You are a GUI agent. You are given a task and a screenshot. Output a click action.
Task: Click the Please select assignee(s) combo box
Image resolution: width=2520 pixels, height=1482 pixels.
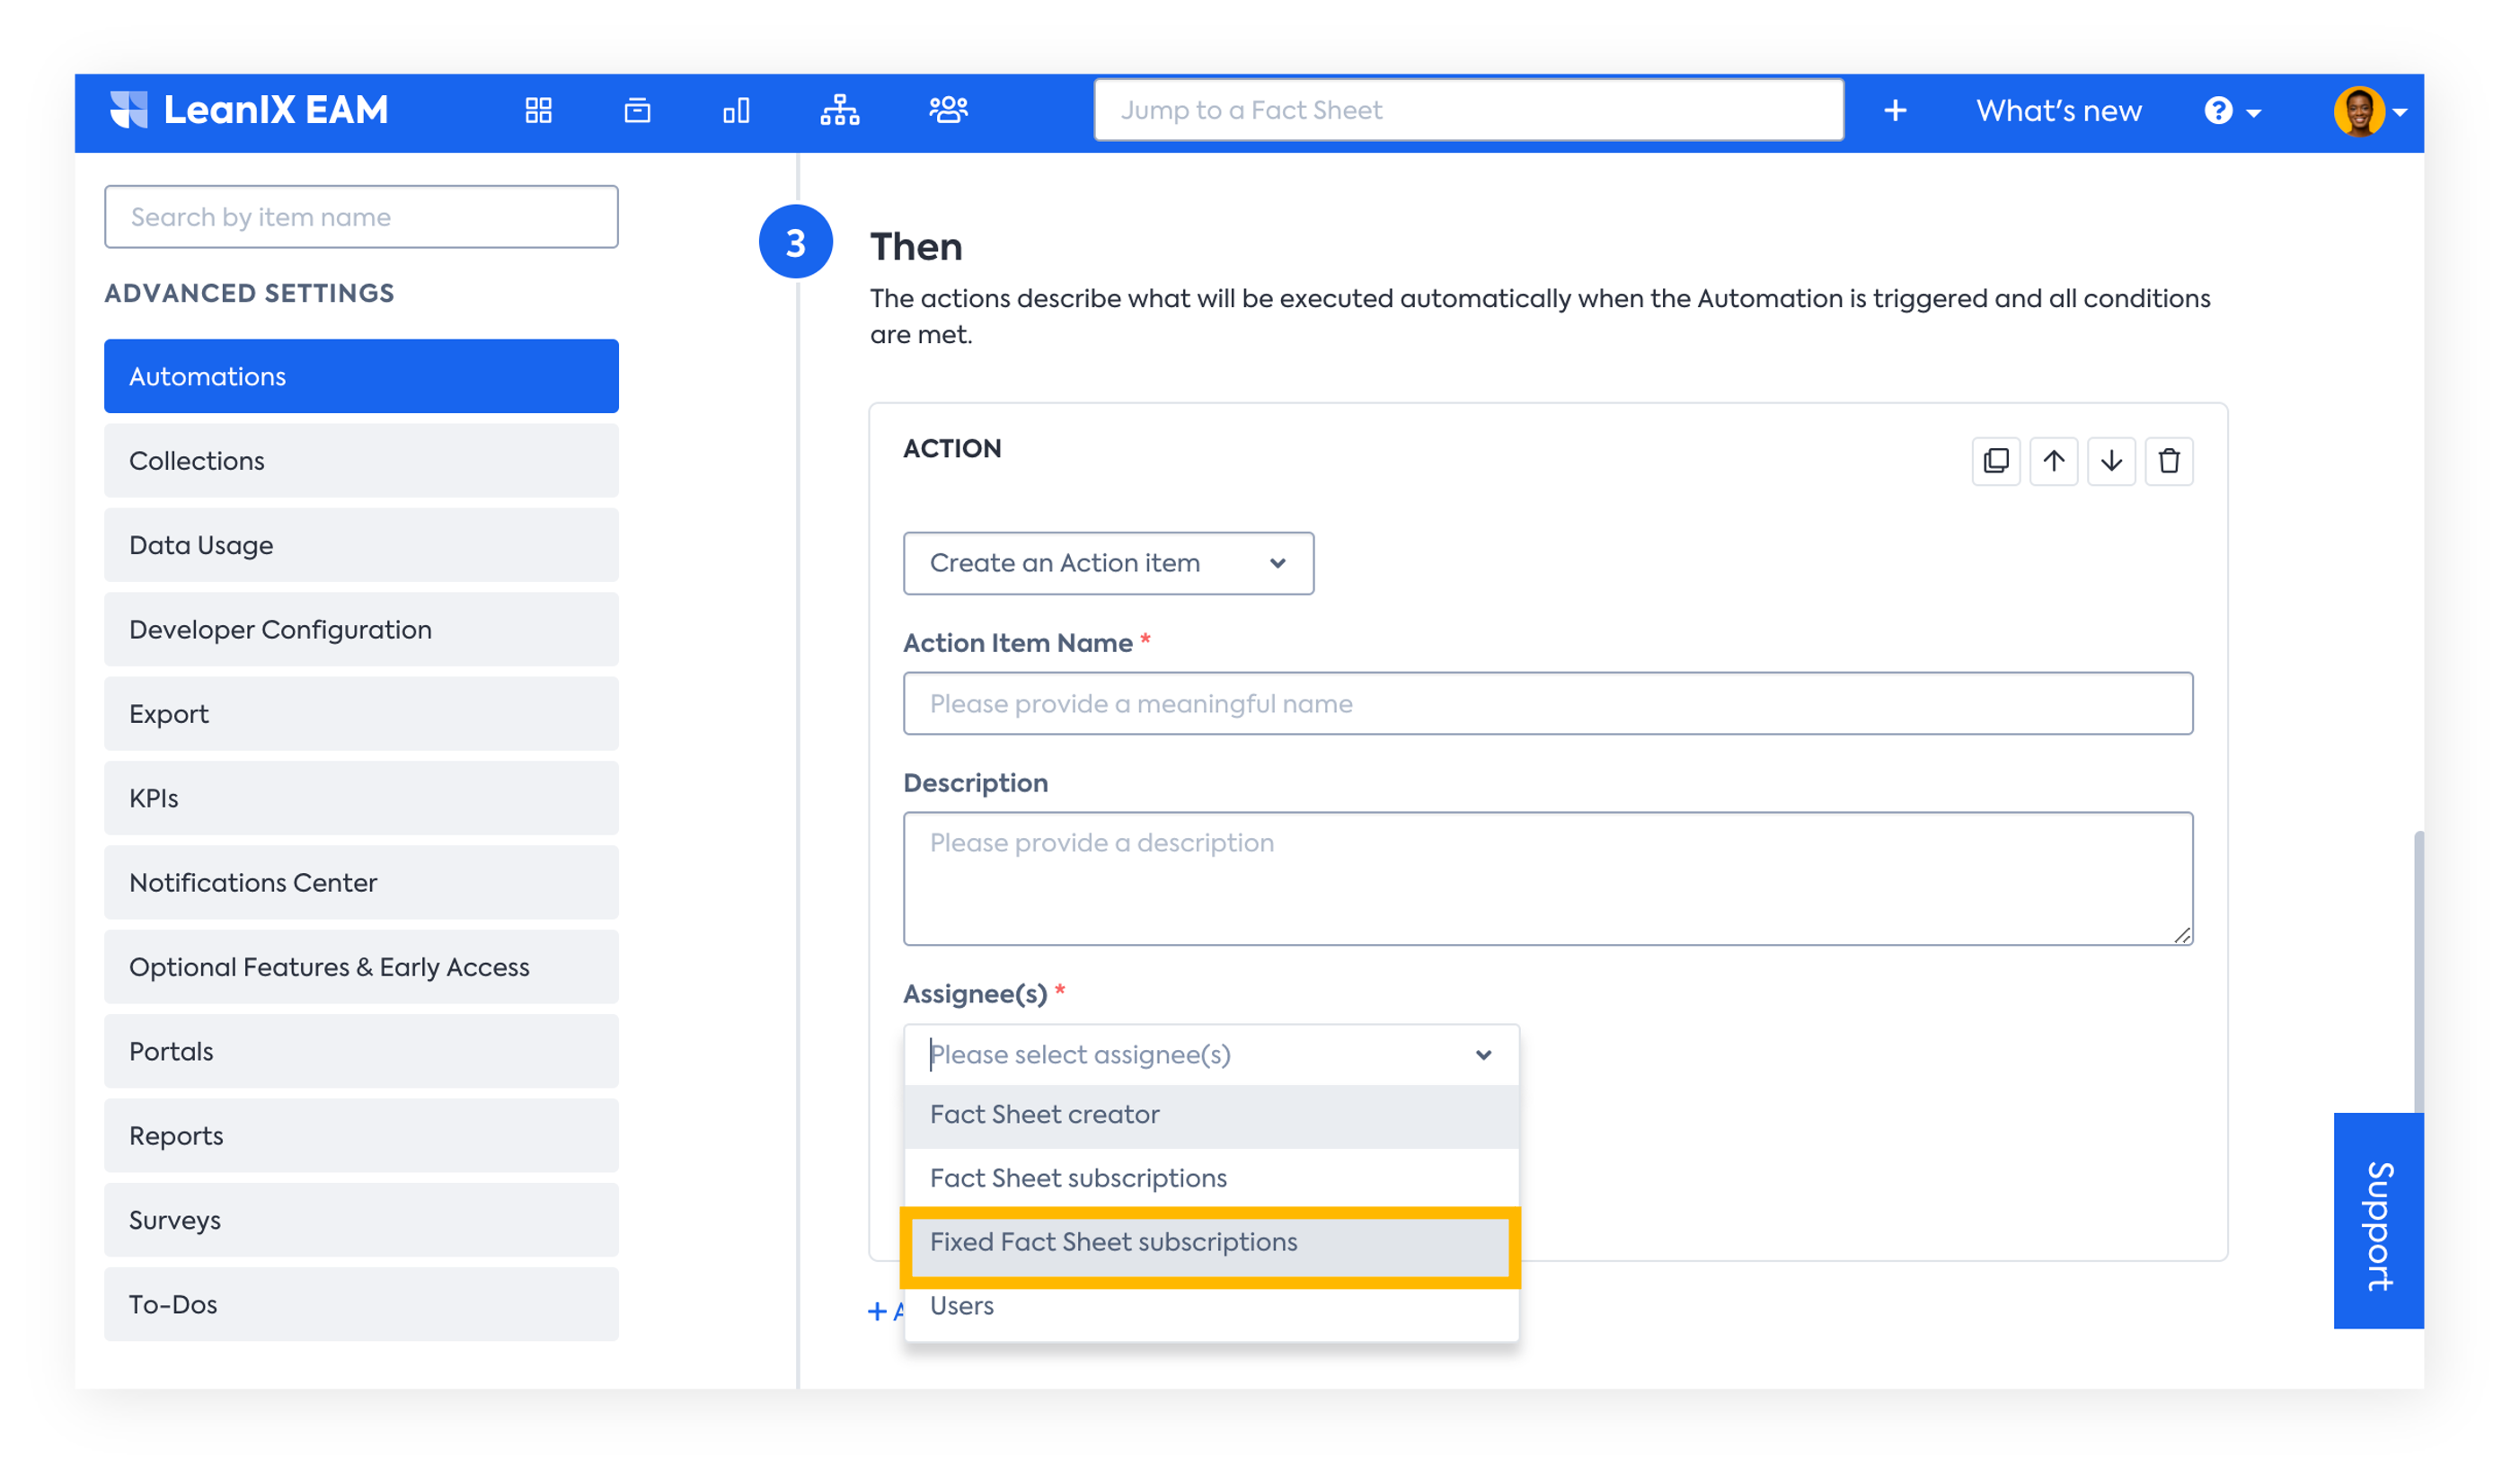click(x=1211, y=1055)
